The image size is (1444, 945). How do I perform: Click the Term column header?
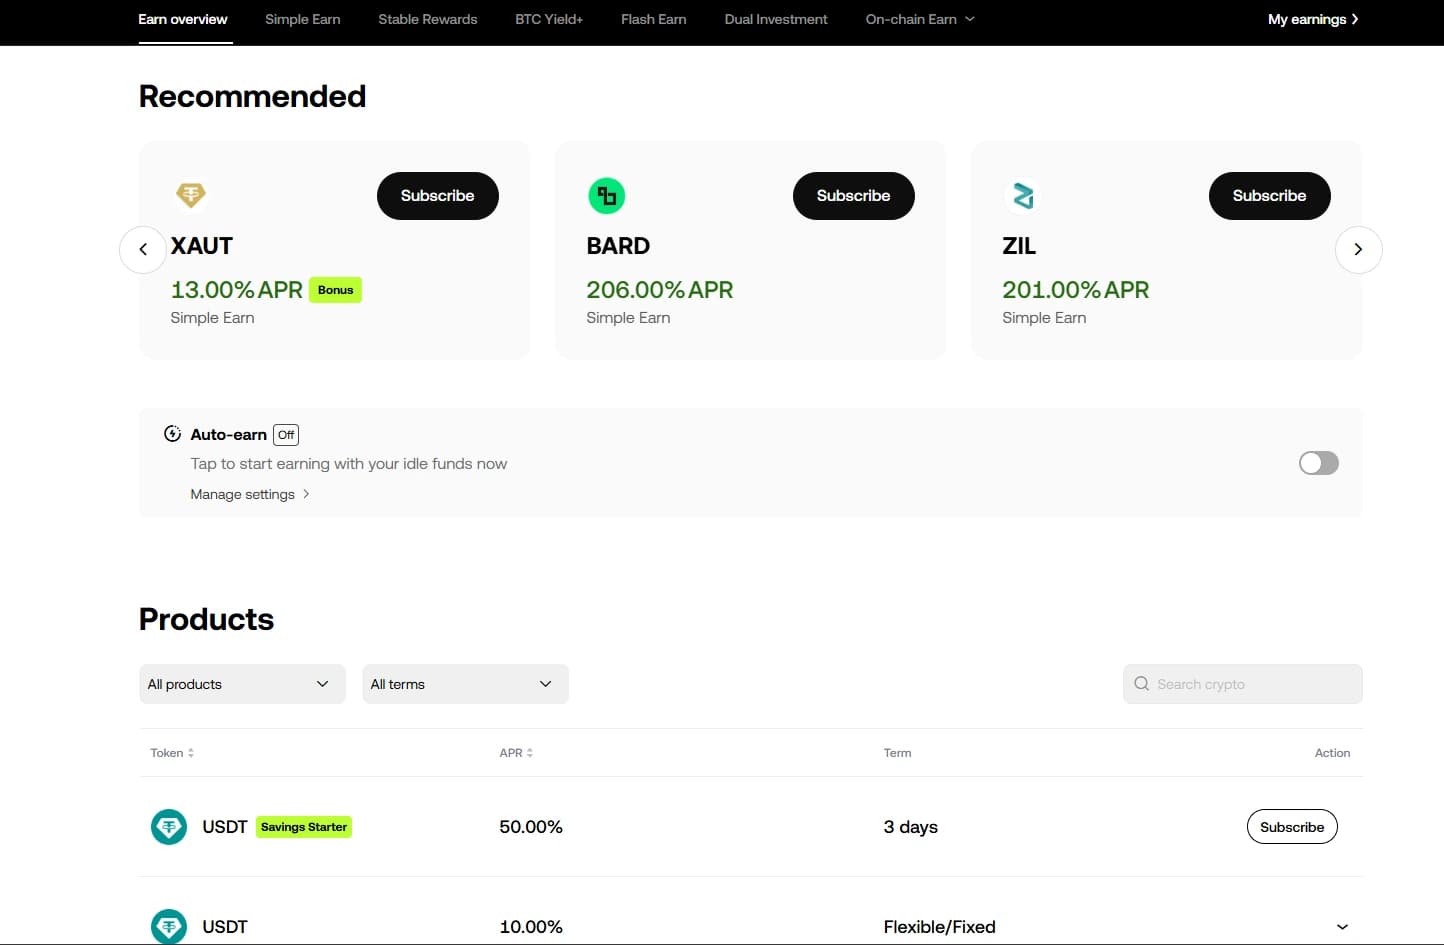coord(897,753)
